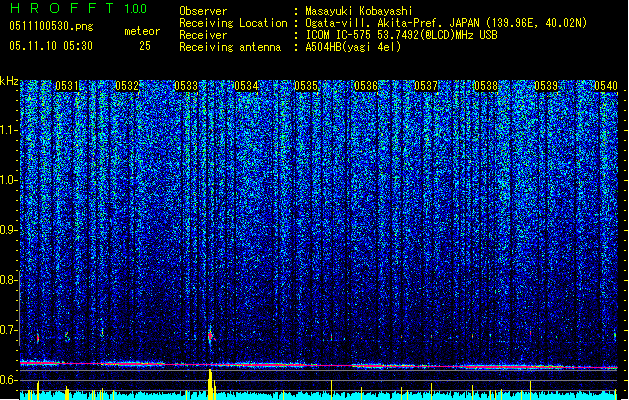Click the HROFFT 1.0.0 title text
The width and height of the screenshot is (629, 400).
(78, 8)
